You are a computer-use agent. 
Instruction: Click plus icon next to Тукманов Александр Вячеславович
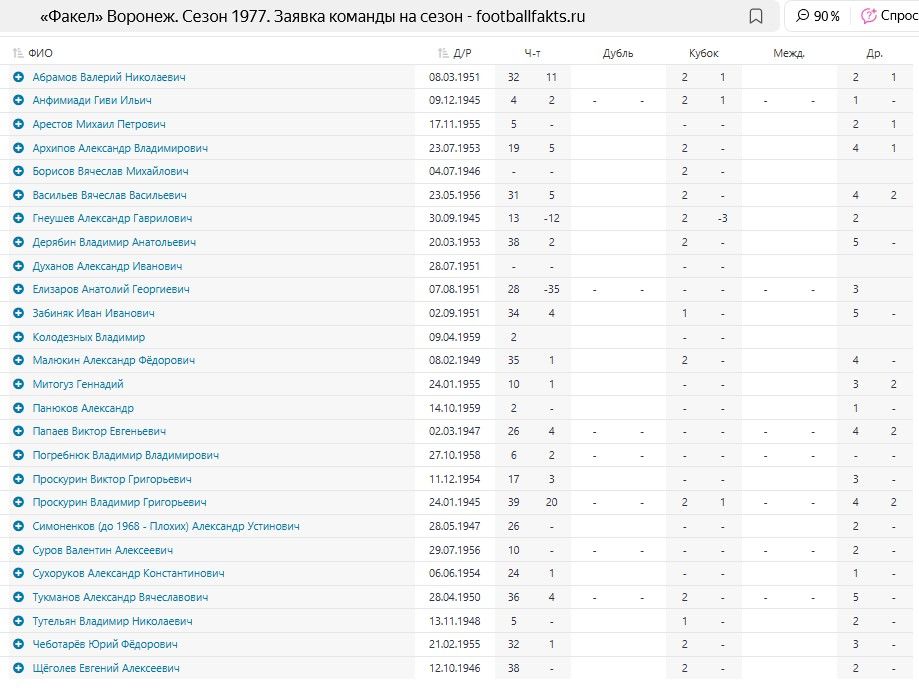18,597
